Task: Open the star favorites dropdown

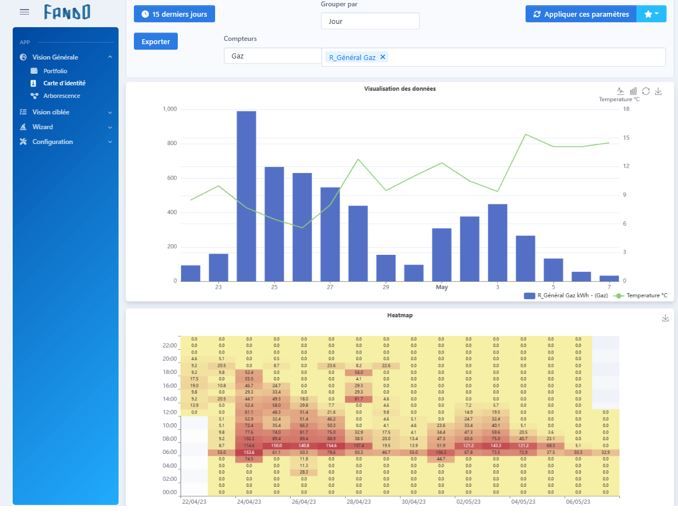Action: click(x=651, y=14)
